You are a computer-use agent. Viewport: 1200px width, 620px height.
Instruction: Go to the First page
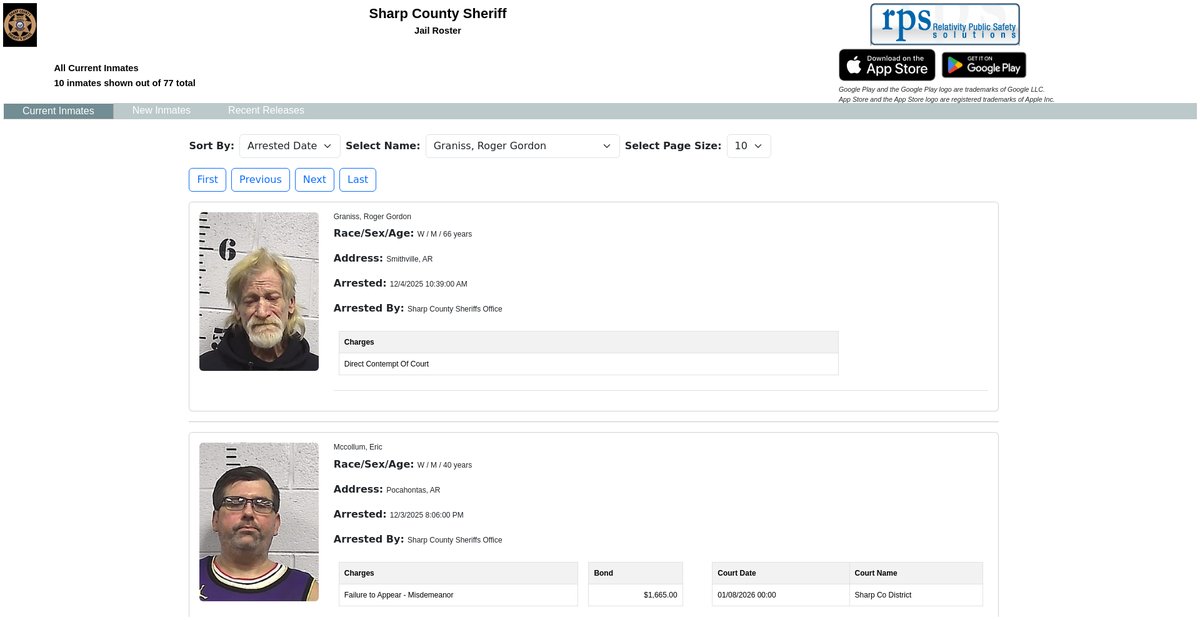(x=207, y=180)
